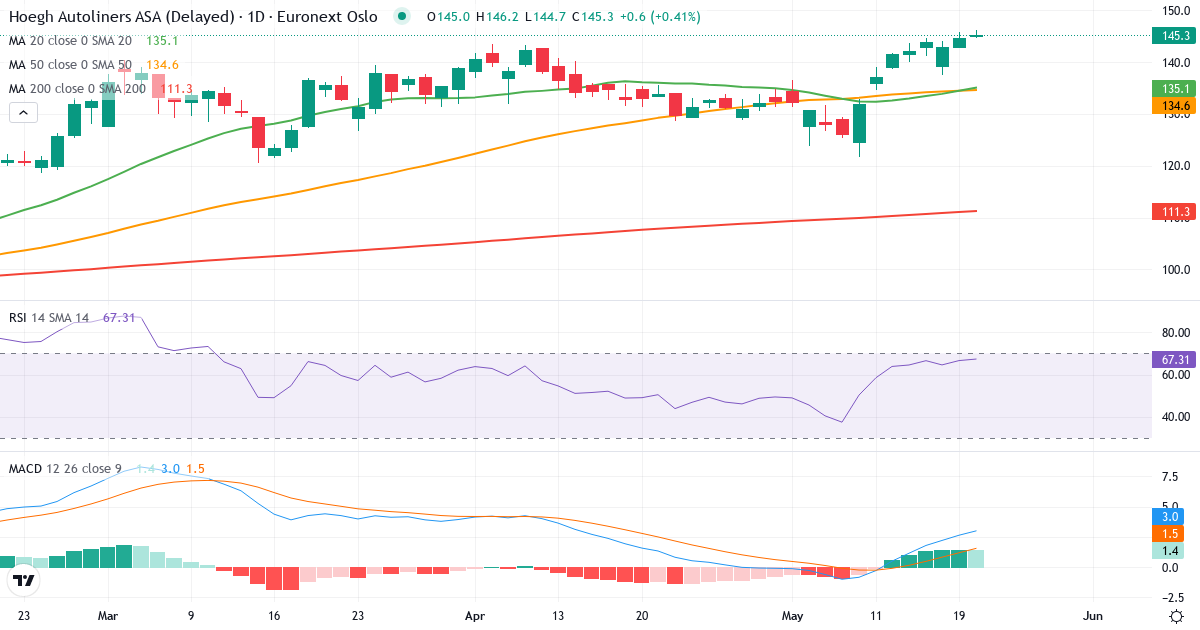Viewport: 1200px width, 630px height.
Task: Click the 19 date label on the time axis
Action: [x=959, y=615]
